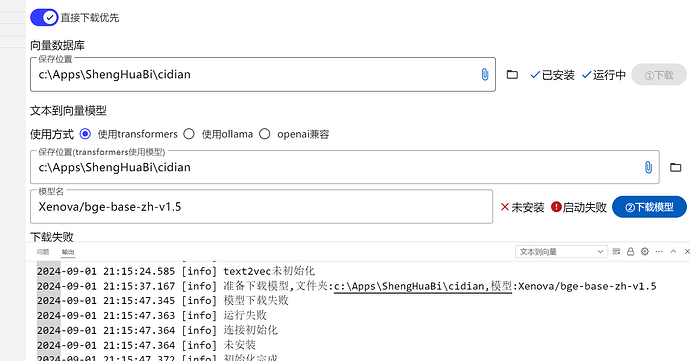Open the 文本到向量 output channel dropdown
Image resolution: width=690 pixels, height=361 pixels.
[561, 252]
